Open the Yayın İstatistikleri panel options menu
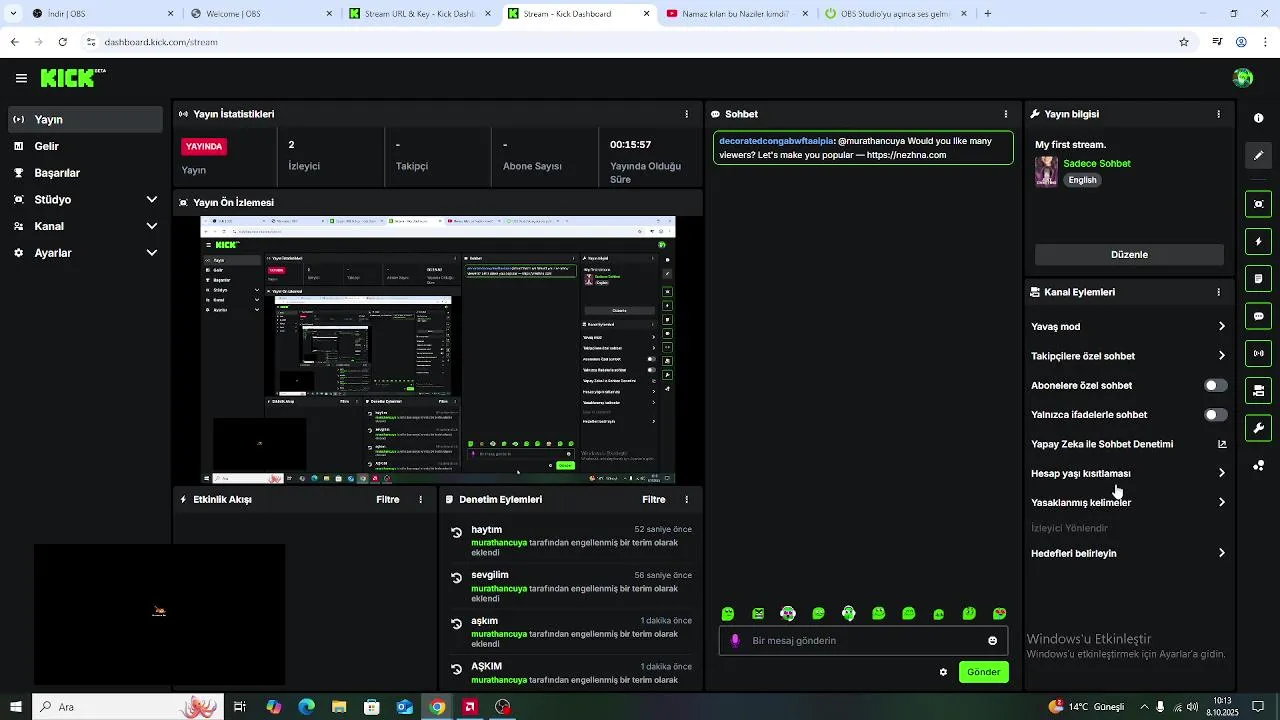Image resolution: width=1280 pixels, height=720 pixels. pos(686,114)
